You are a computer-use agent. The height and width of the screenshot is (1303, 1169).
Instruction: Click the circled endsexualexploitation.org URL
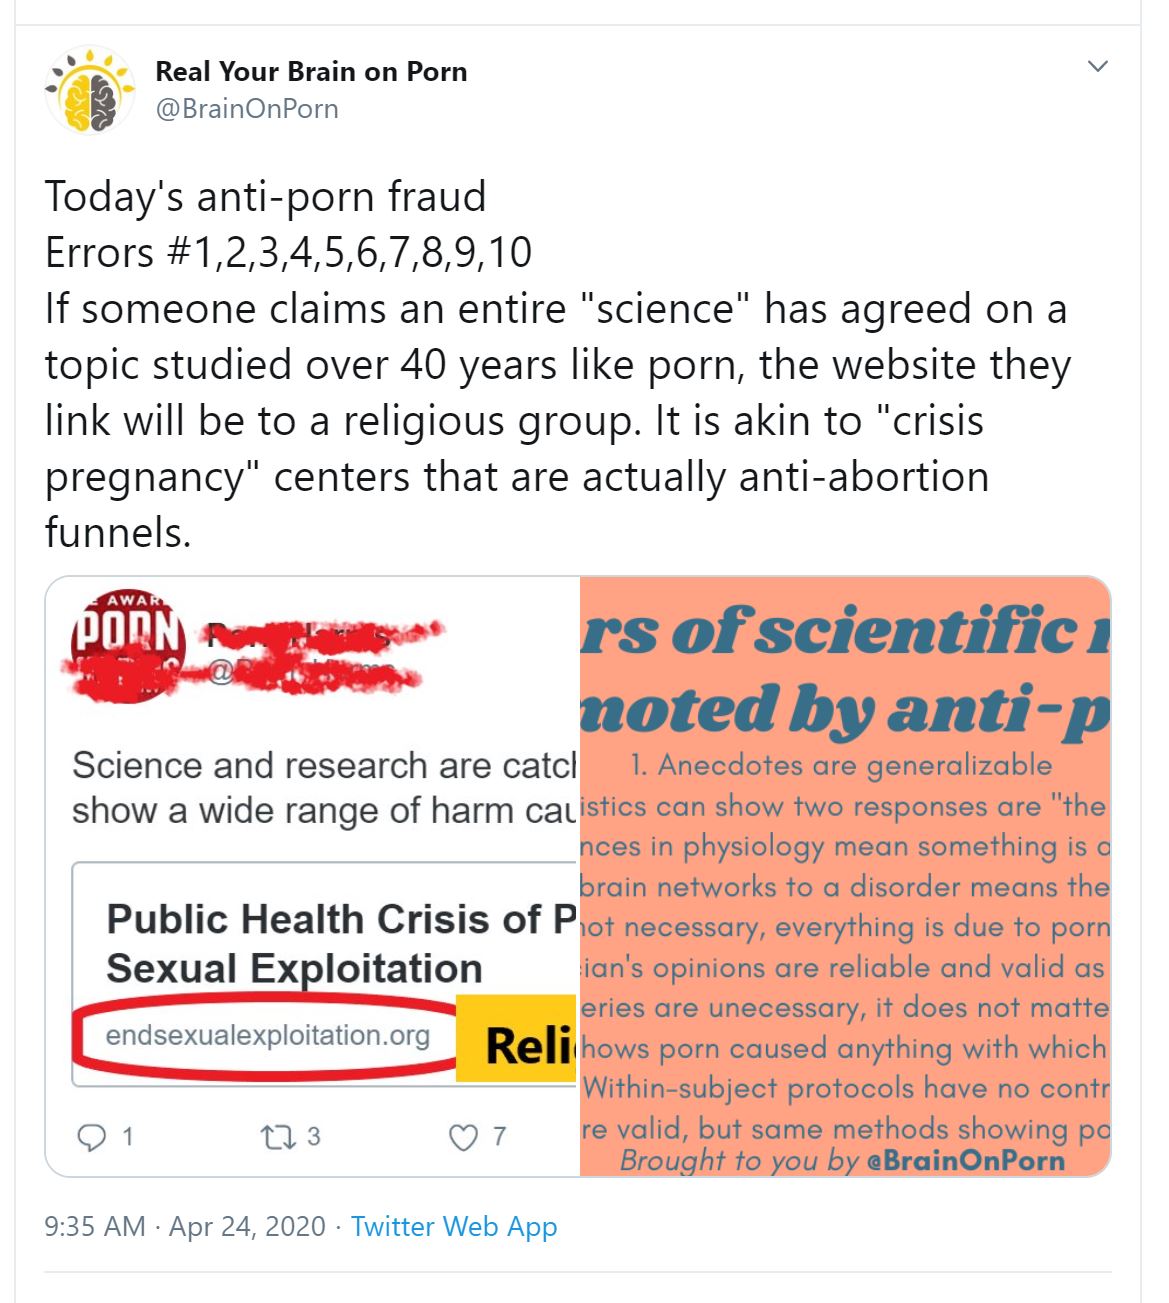tap(267, 1035)
